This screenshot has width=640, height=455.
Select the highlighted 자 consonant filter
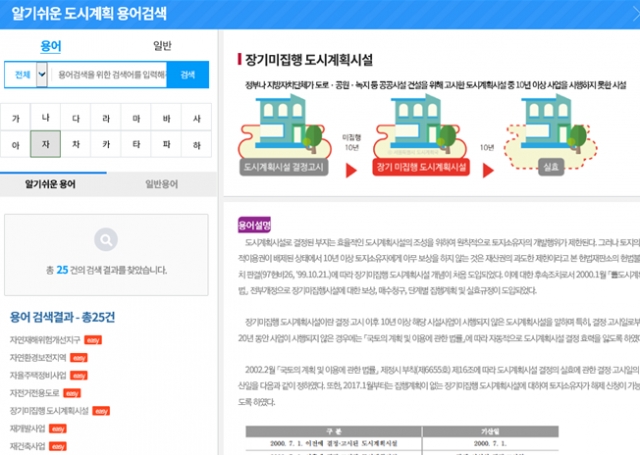click(45, 144)
